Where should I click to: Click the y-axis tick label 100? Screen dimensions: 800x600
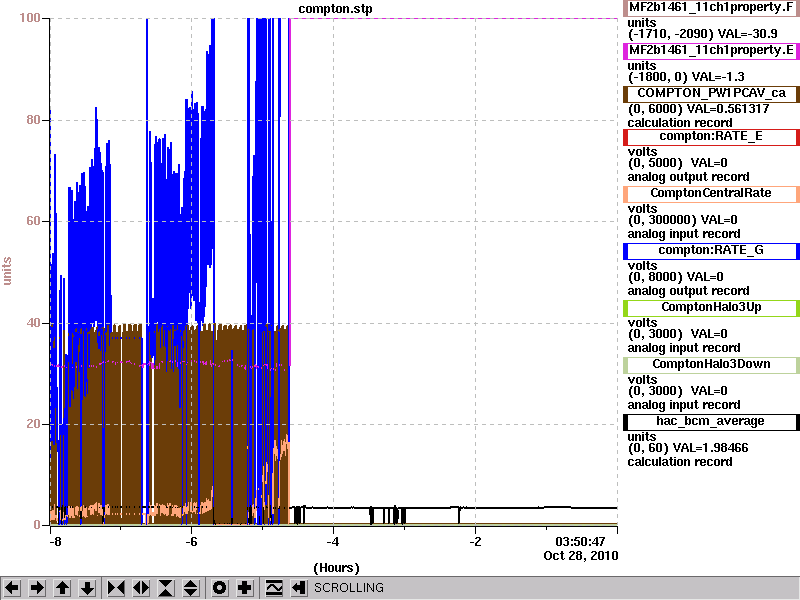(x=30, y=18)
